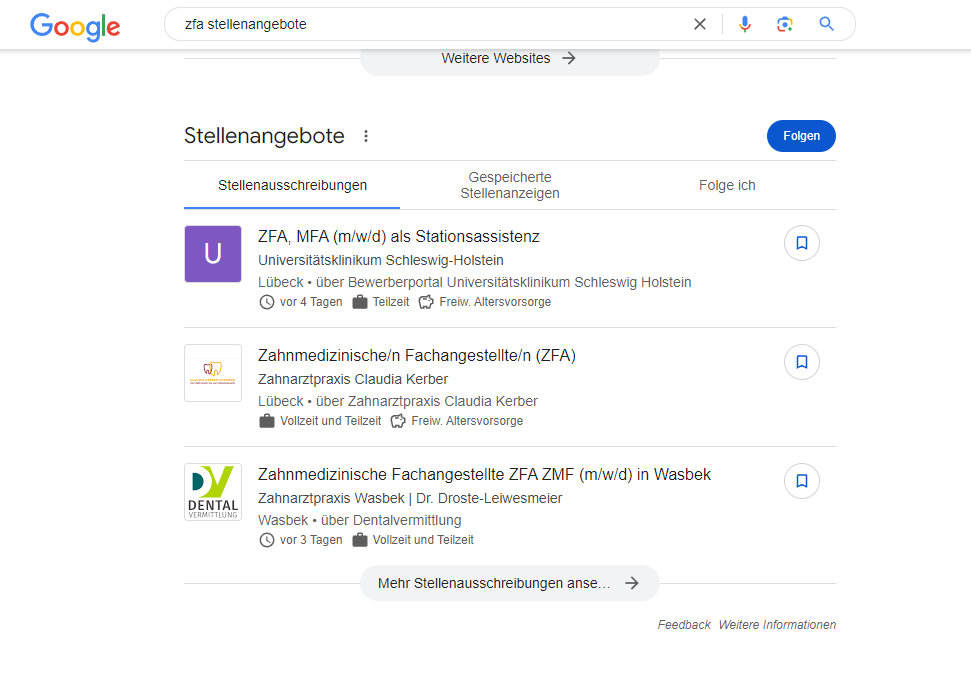Click Zahnarztpraxis Claudia Kerber logo thumbnail

[213, 373]
